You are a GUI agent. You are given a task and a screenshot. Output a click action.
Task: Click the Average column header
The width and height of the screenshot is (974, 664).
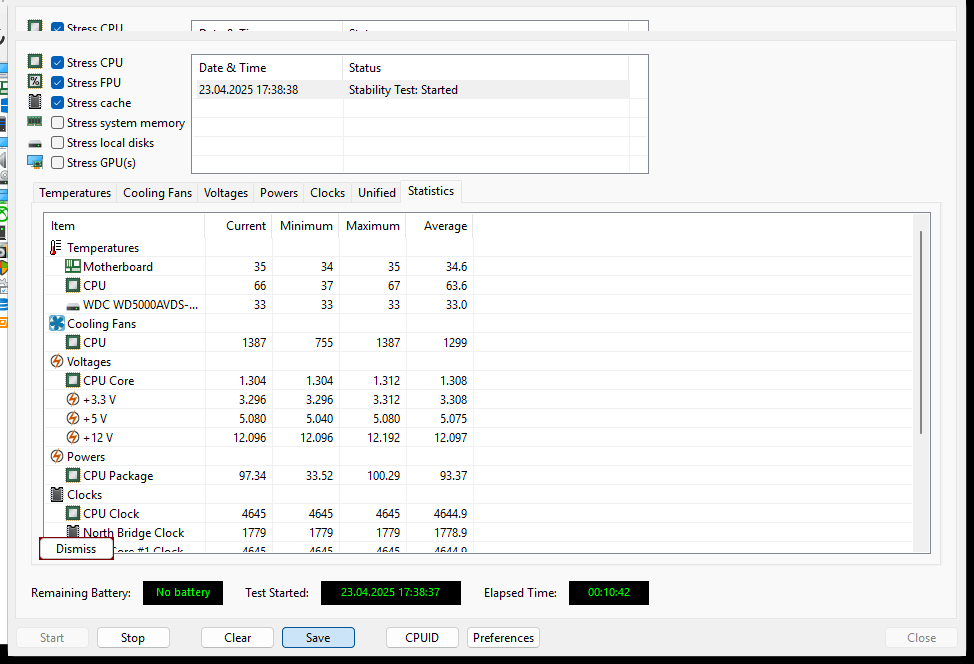click(x=440, y=226)
